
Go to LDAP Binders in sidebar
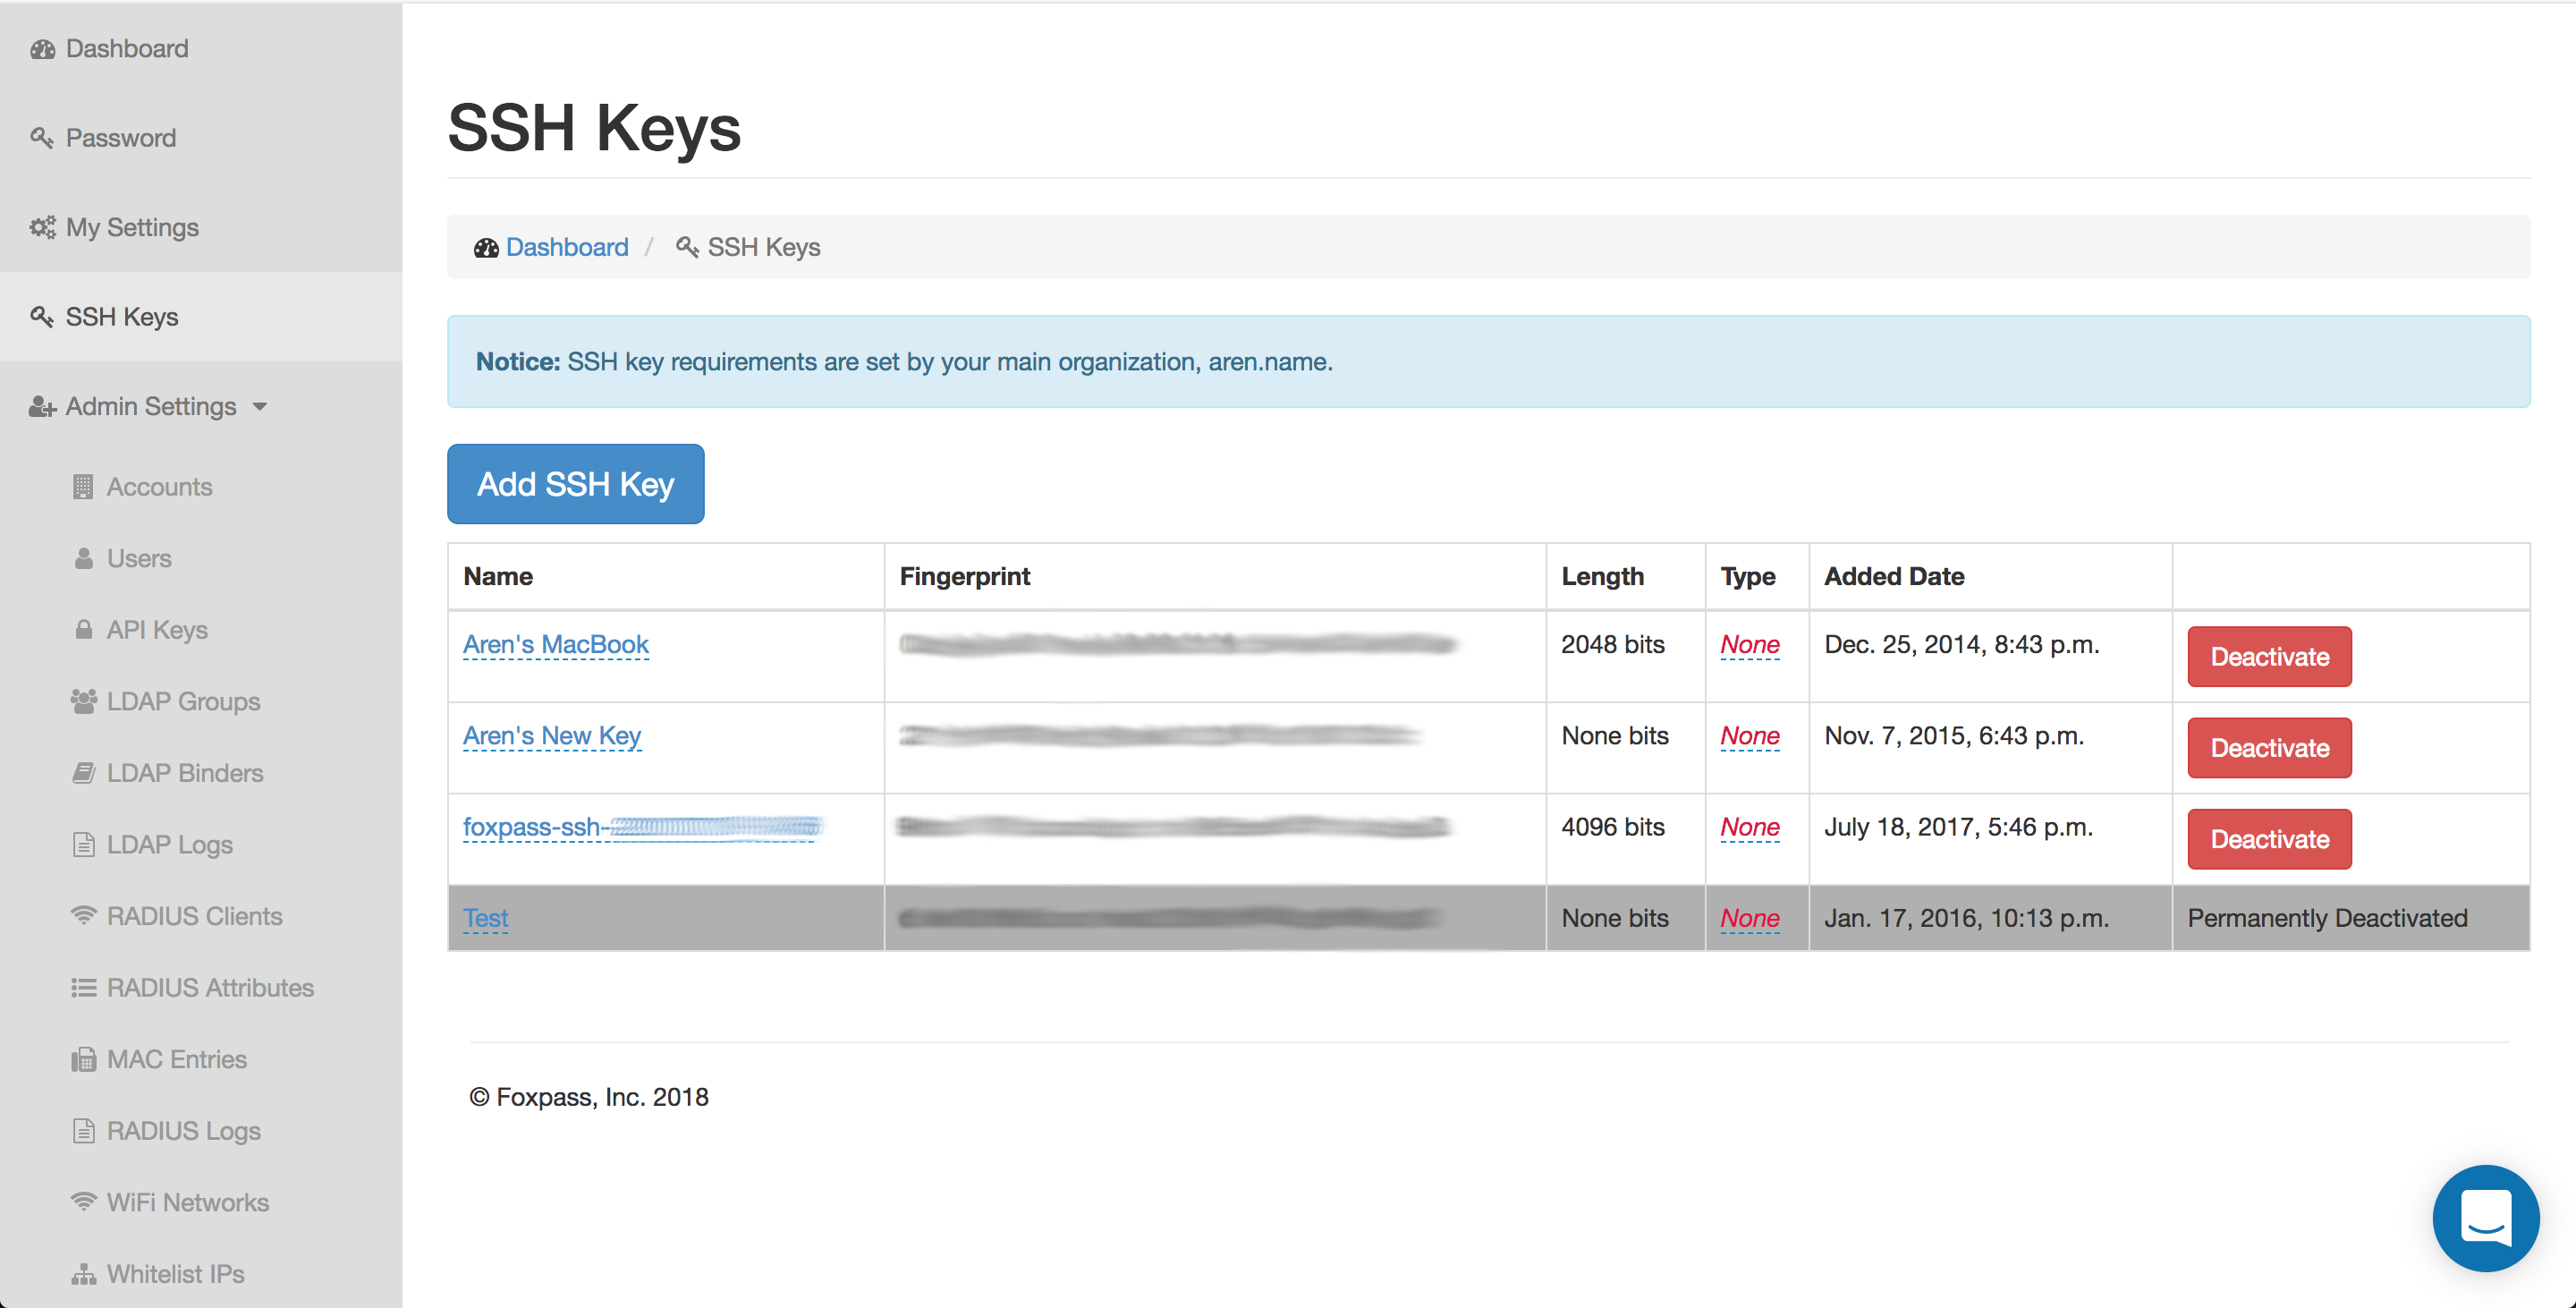click(x=184, y=773)
